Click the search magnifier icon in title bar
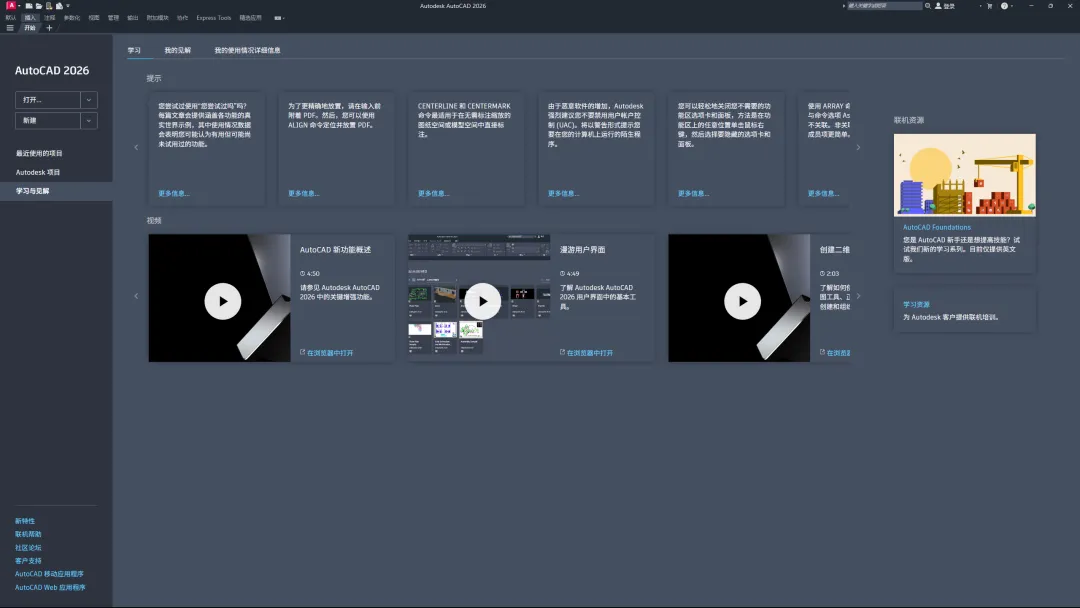The width and height of the screenshot is (1080, 608). tap(928, 6)
